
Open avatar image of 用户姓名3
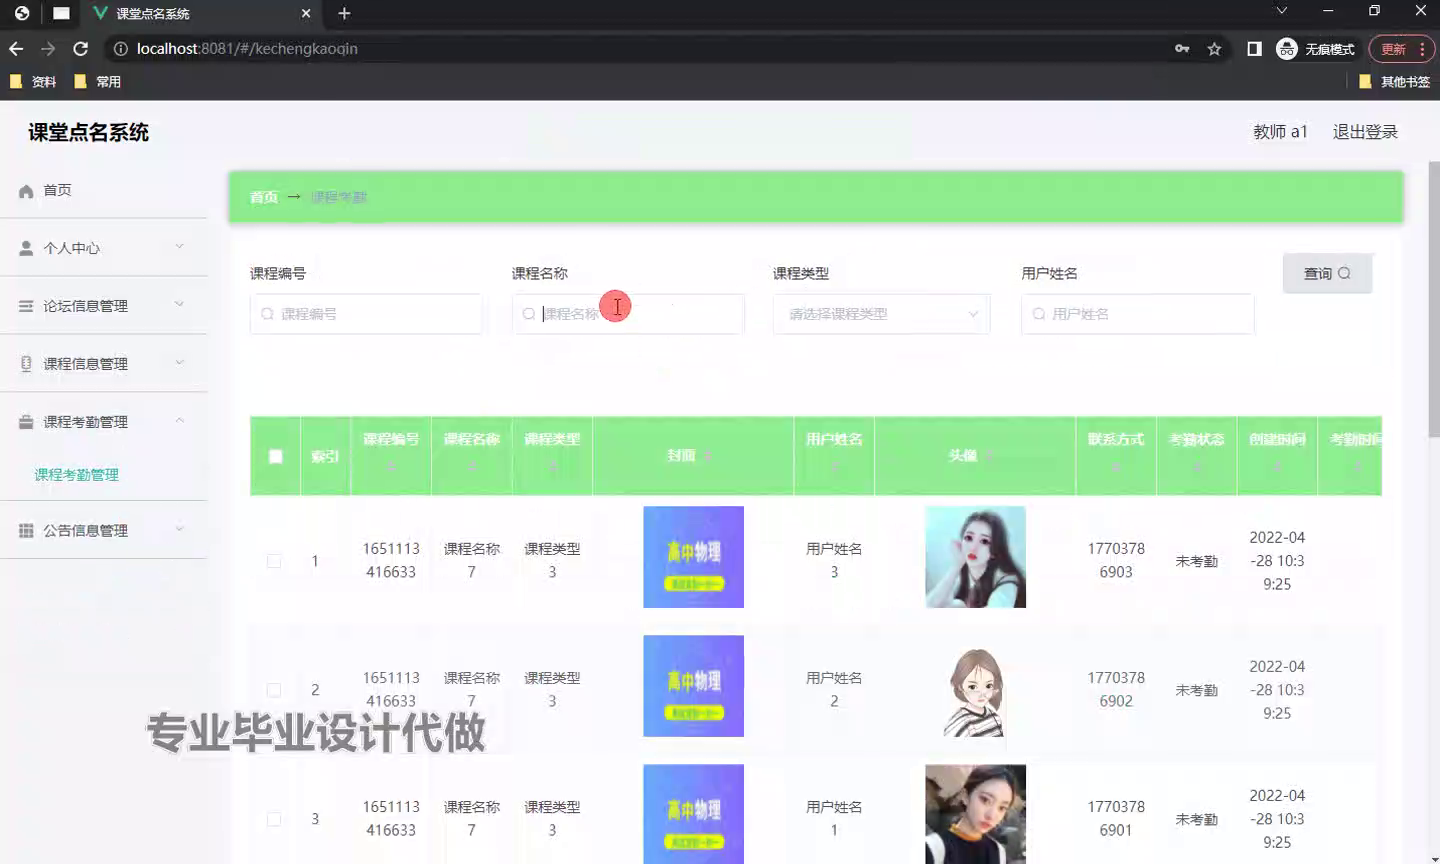tap(975, 557)
